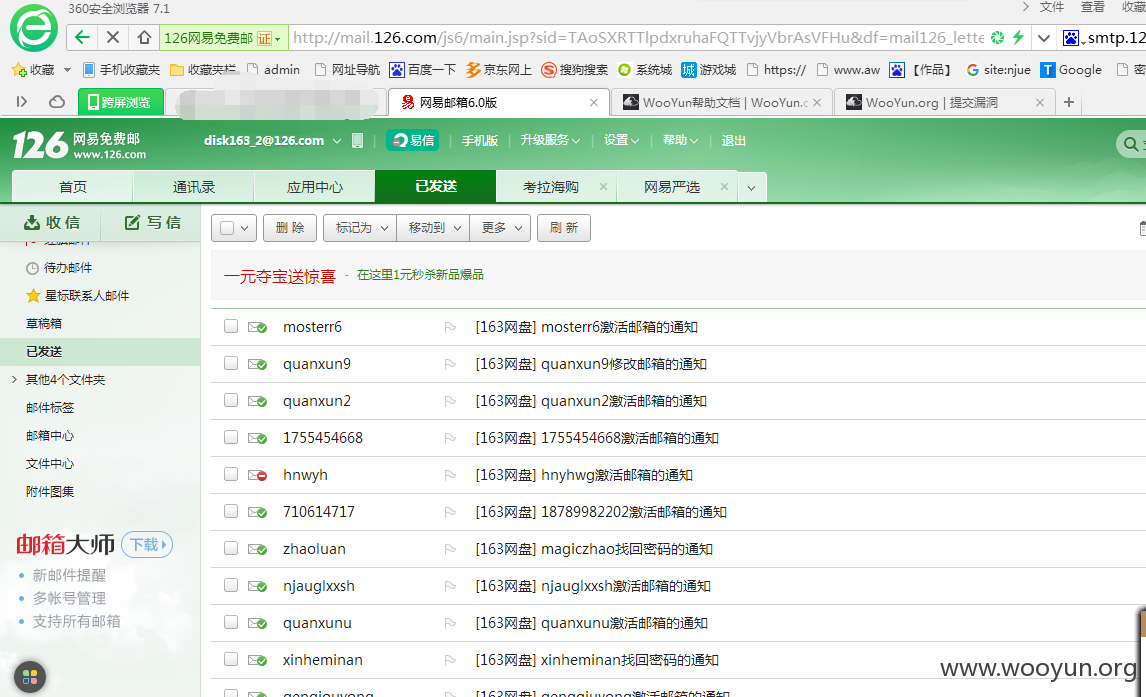The width and height of the screenshot is (1146, 697).
Task: Stop loading with the X button
Action: pyautogui.click(x=113, y=37)
